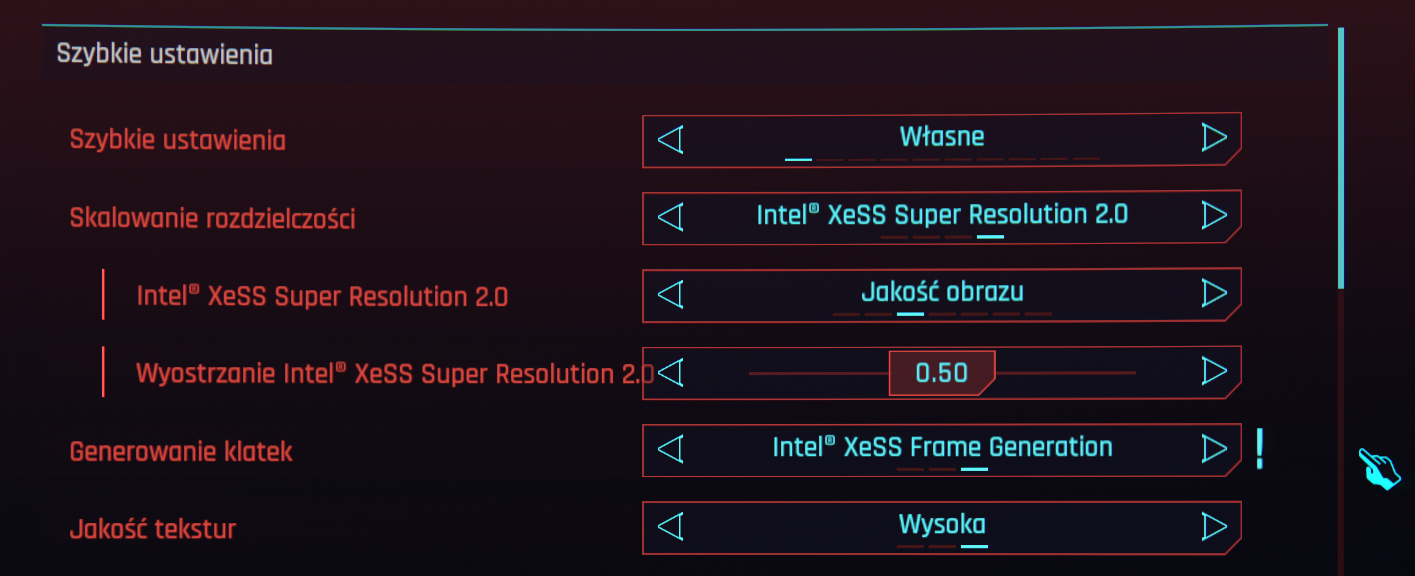Select the Wysoka texture quality value
Screen dimensions: 1415x576
[x=941, y=525]
